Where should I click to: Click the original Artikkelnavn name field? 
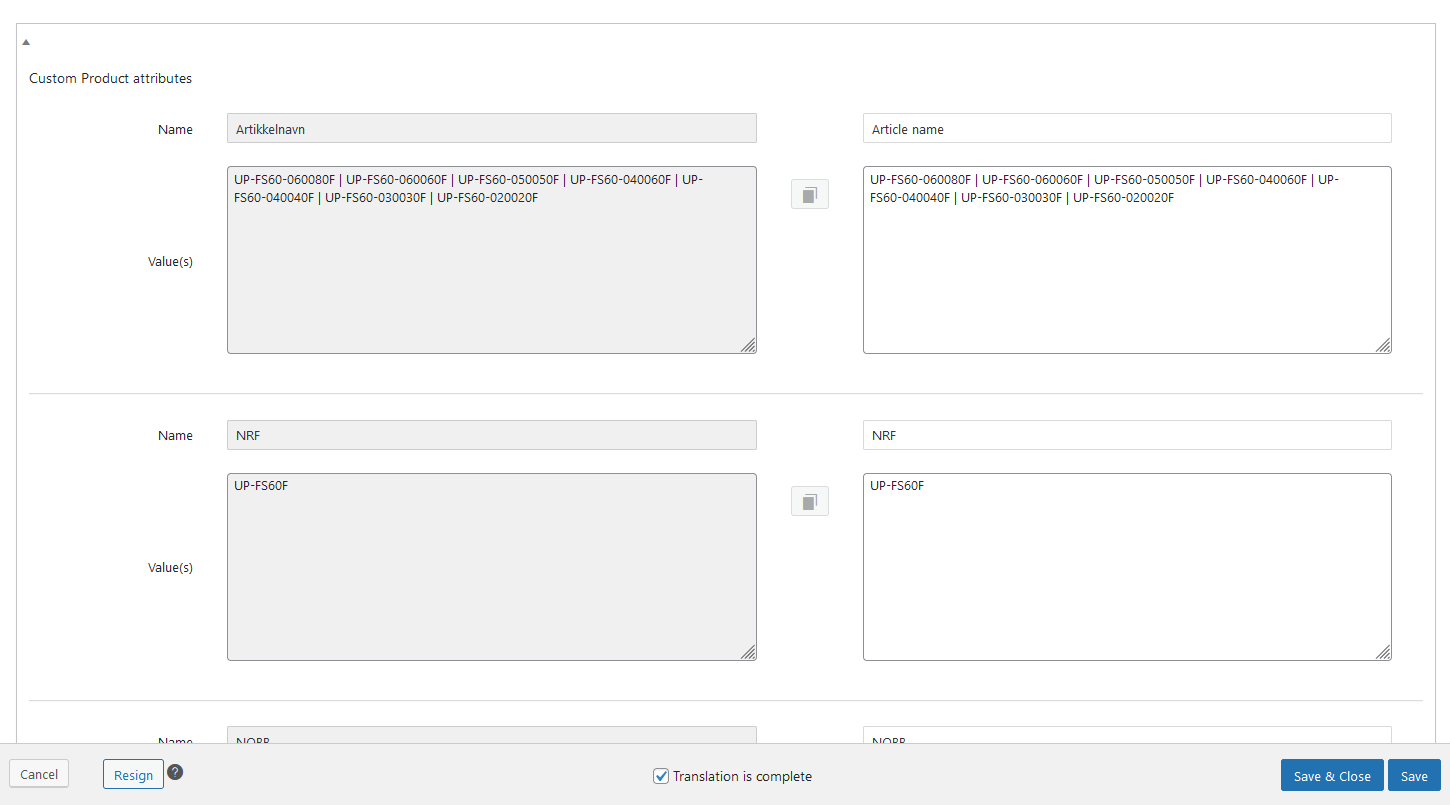click(x=492, y=128)
